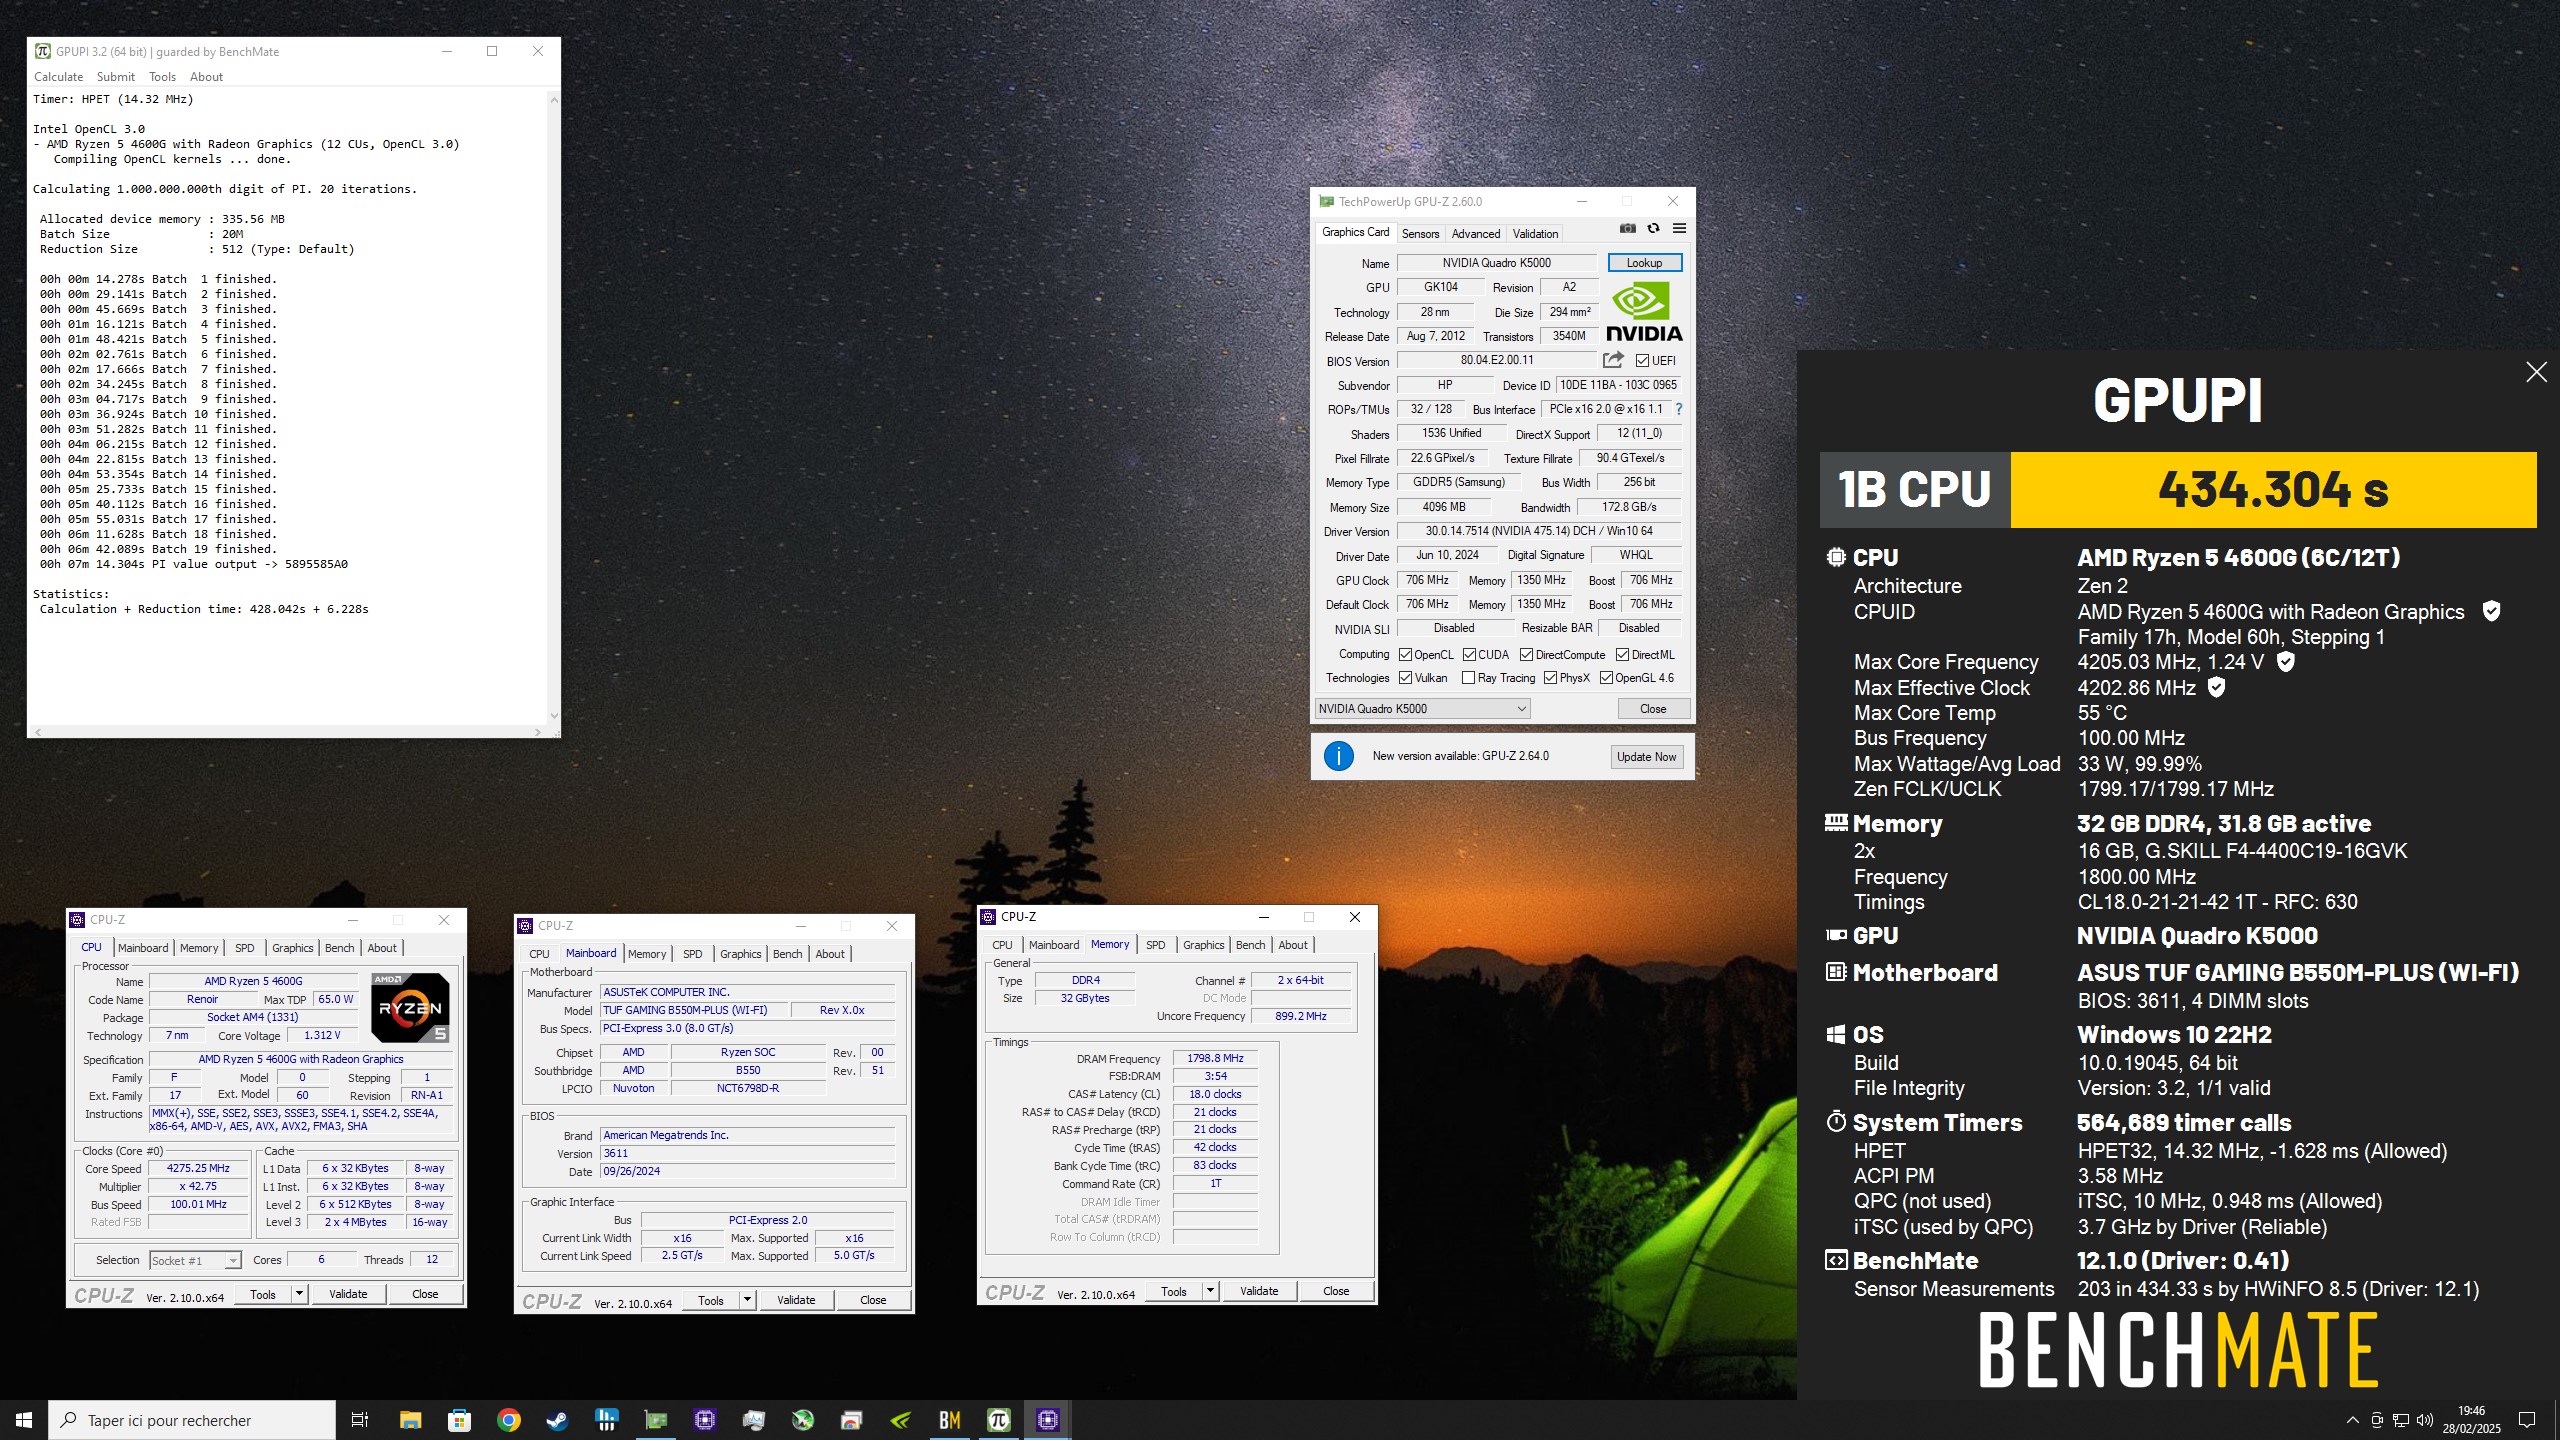The width and height of the screenshot is (2560, 1440).
Task: Click the taskbar clock showing 19:46
Action: coord(2471,1420)
